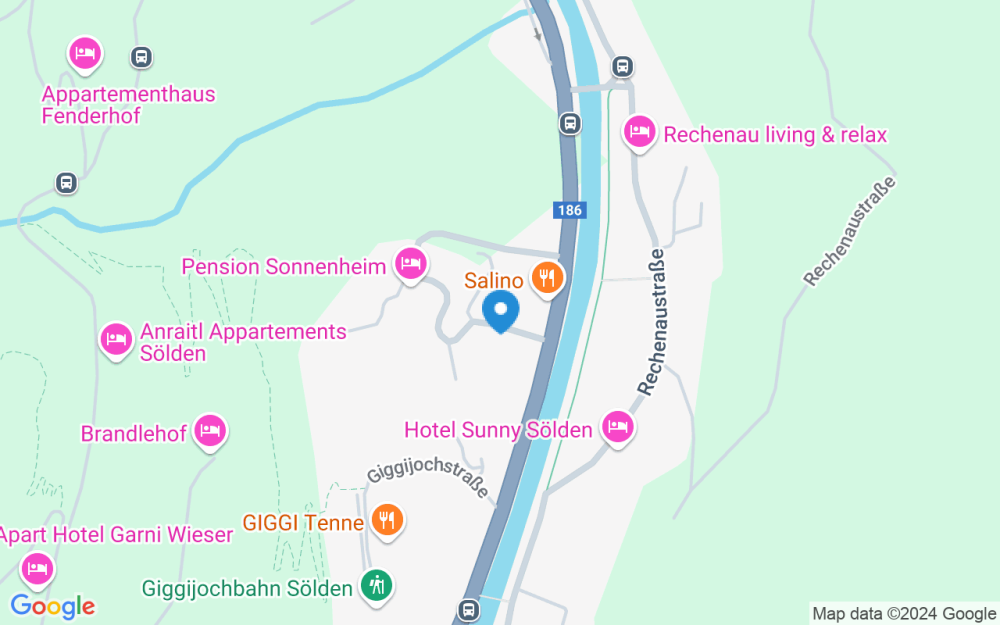The height and width of the screenshot is (625, 1000).
Task: Click the blue location pin marker
Action: 501,311
